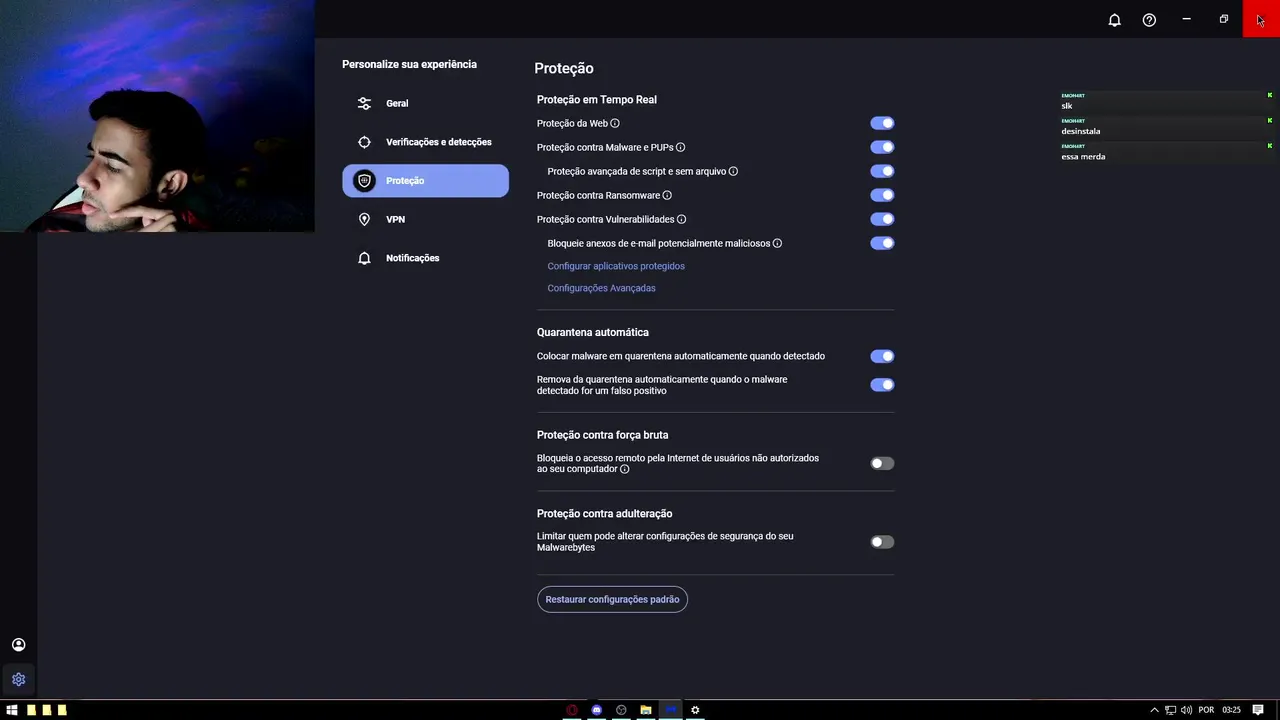Click Configurar aplicativos protegidos link
1280x720 pixels.
pos(616,266)
